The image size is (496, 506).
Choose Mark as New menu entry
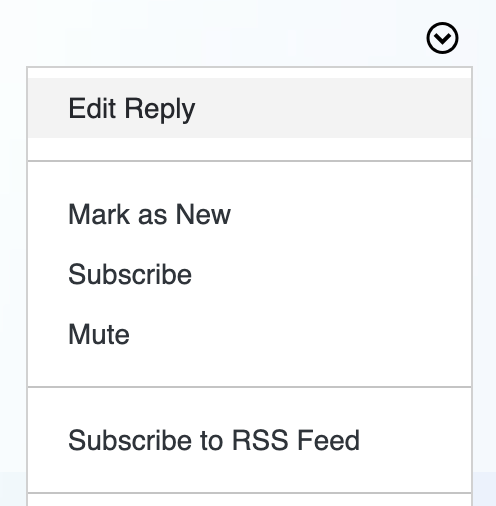pos(249,214)
